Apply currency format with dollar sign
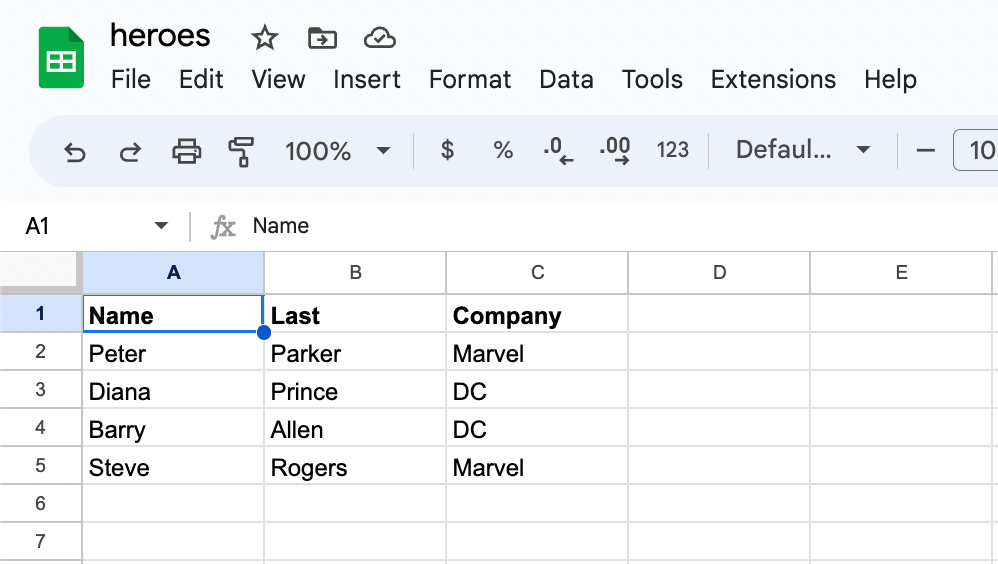998x564 pixels. point(447,150)
